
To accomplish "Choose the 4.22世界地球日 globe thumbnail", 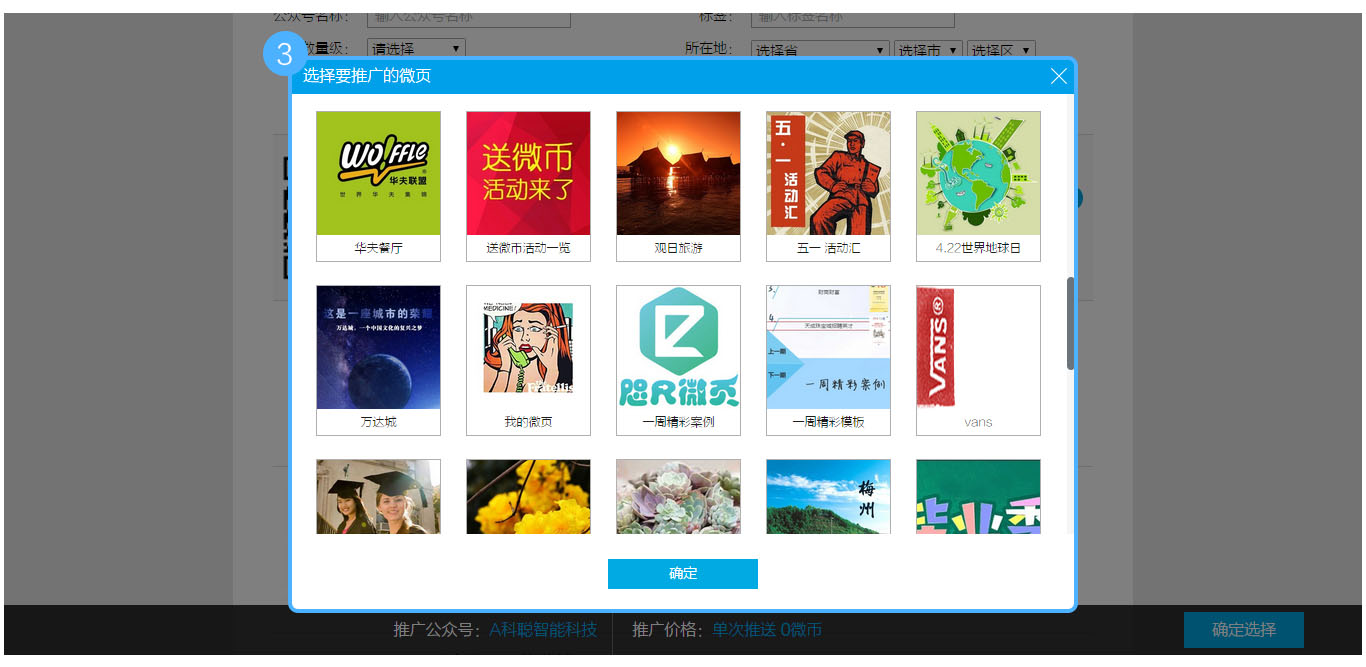I will [x=978, y=174].
